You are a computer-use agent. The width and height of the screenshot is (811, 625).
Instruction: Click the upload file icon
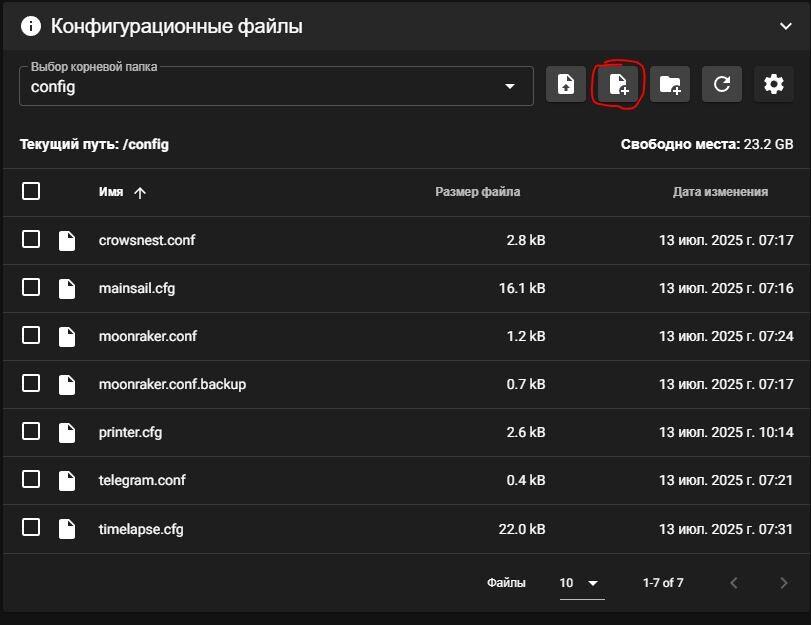(565, 84)
